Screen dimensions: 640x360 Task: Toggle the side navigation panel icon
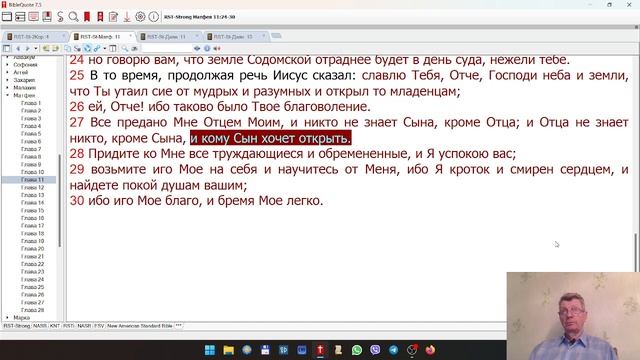(x=20, y=17)
